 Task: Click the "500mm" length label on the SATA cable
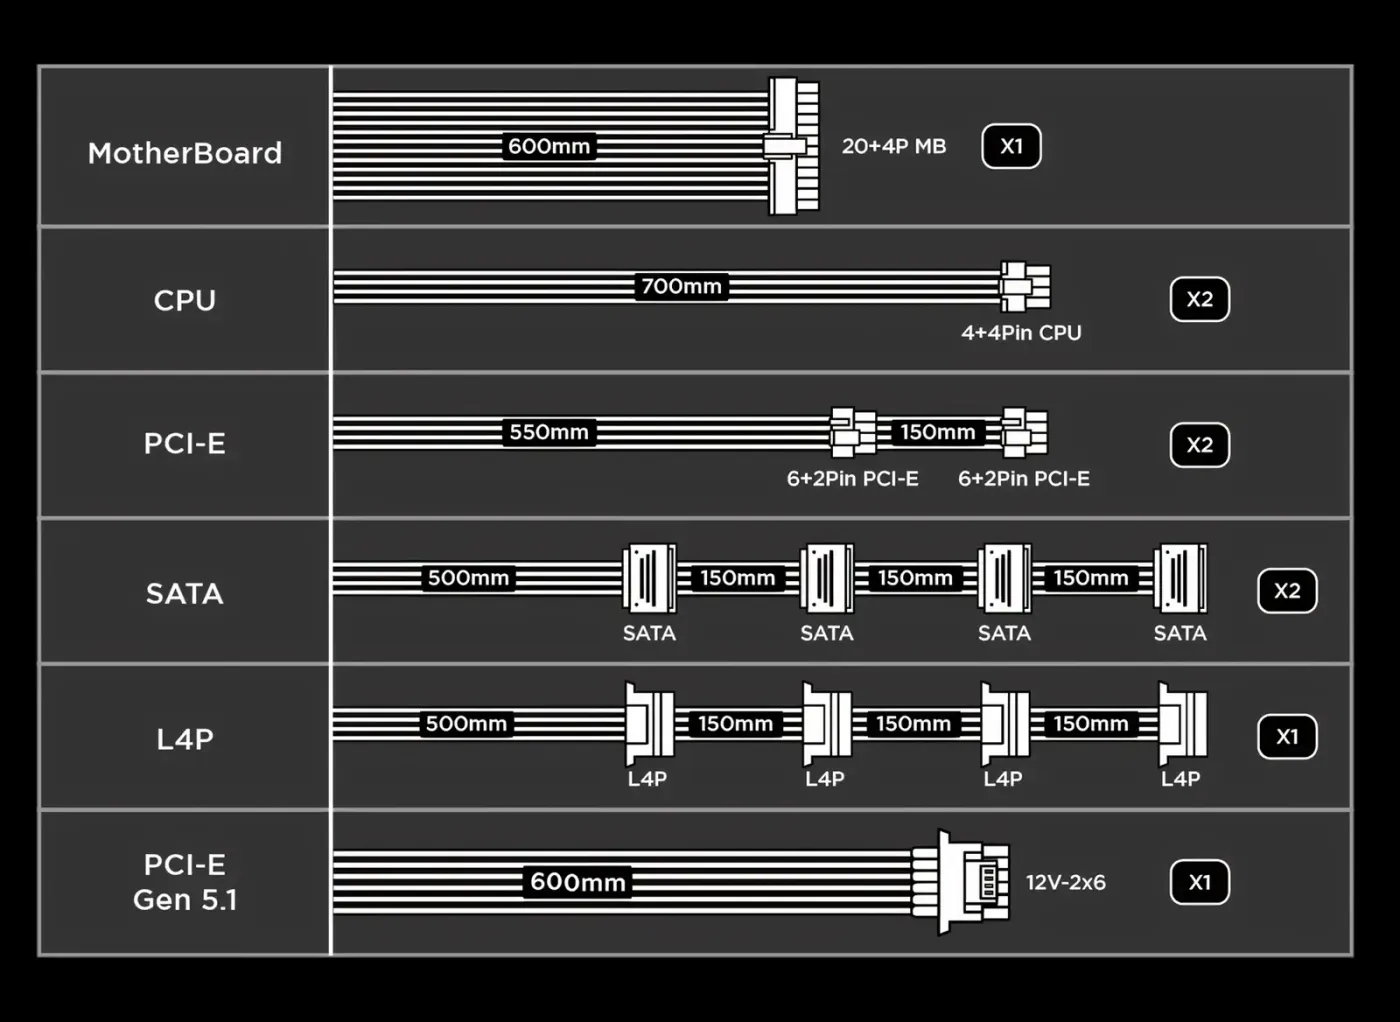click(x=469, y=578)
